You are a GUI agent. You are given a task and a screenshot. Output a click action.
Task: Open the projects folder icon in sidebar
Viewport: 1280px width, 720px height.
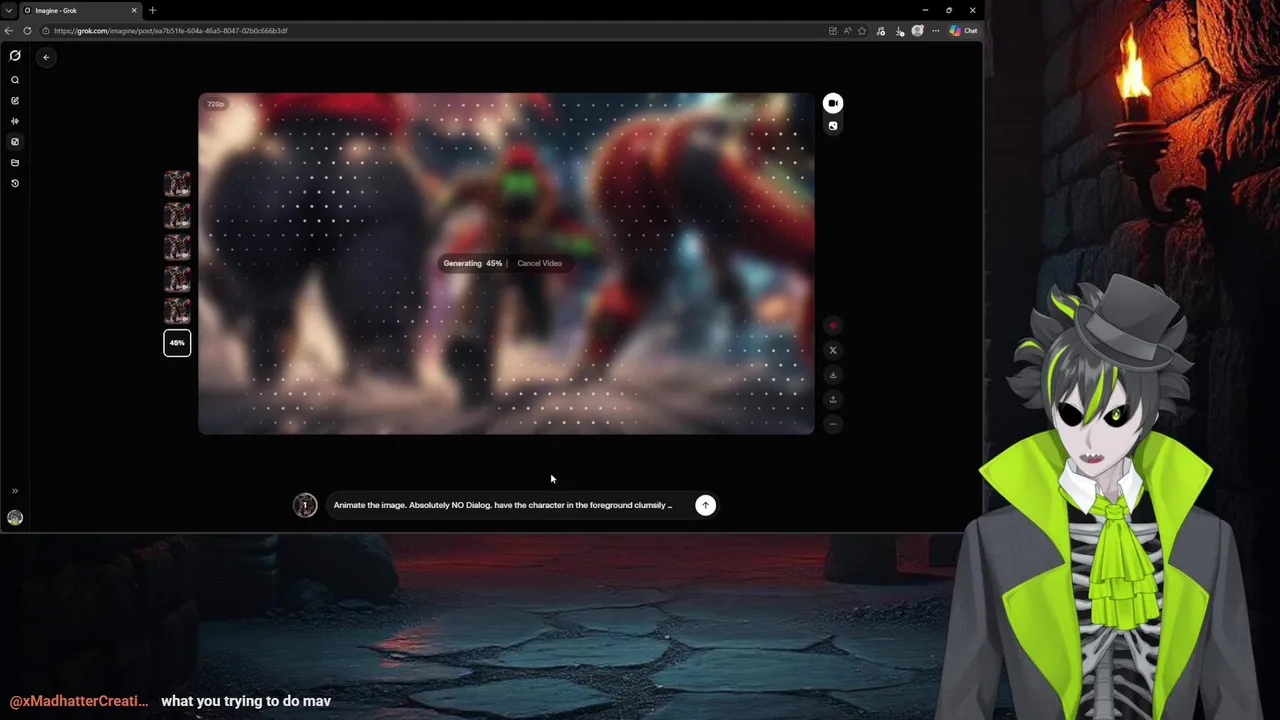(x=15, y=162)
